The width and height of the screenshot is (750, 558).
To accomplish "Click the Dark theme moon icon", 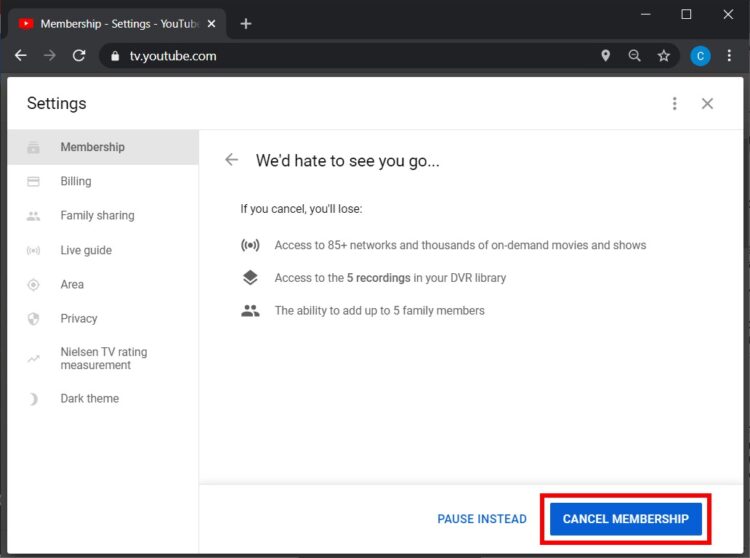I will click(33, 399).
